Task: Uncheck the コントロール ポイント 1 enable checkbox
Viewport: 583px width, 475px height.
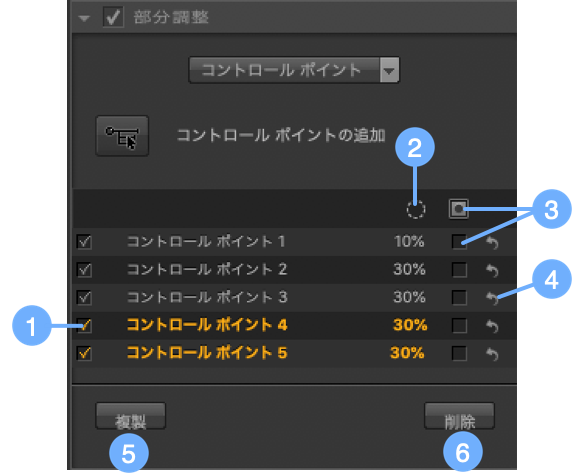Action: (x=84, y=242)
